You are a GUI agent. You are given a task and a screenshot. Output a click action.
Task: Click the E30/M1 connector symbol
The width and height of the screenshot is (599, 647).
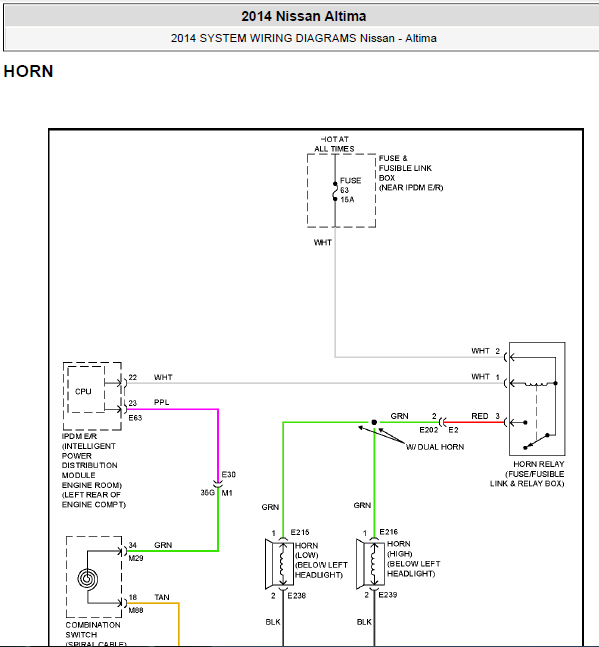tap(218, 484)
